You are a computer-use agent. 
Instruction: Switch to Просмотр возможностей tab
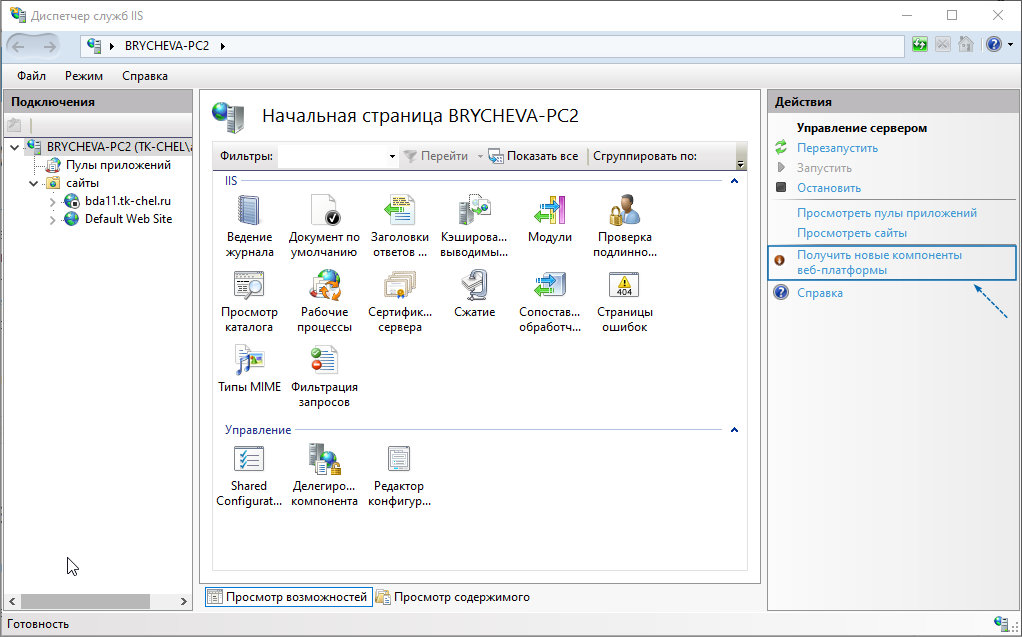coord(289,597)
